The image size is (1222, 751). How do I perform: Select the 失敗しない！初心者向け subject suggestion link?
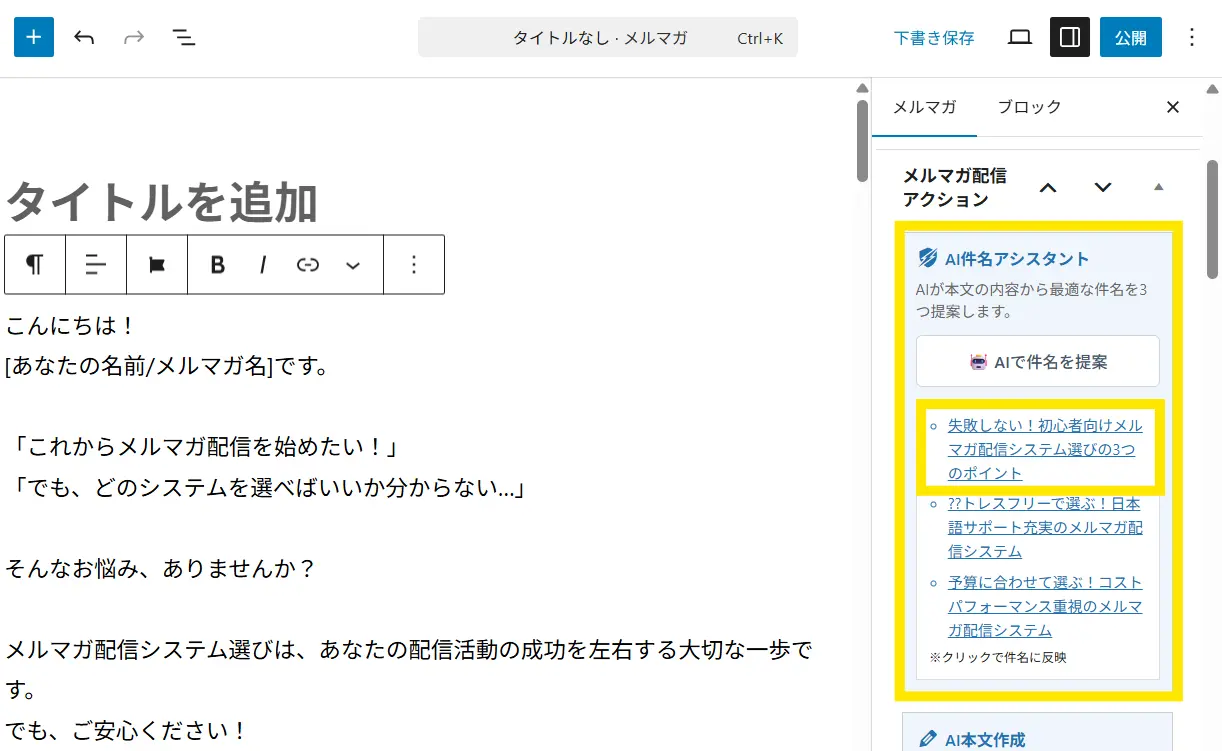coord(1044,449)
